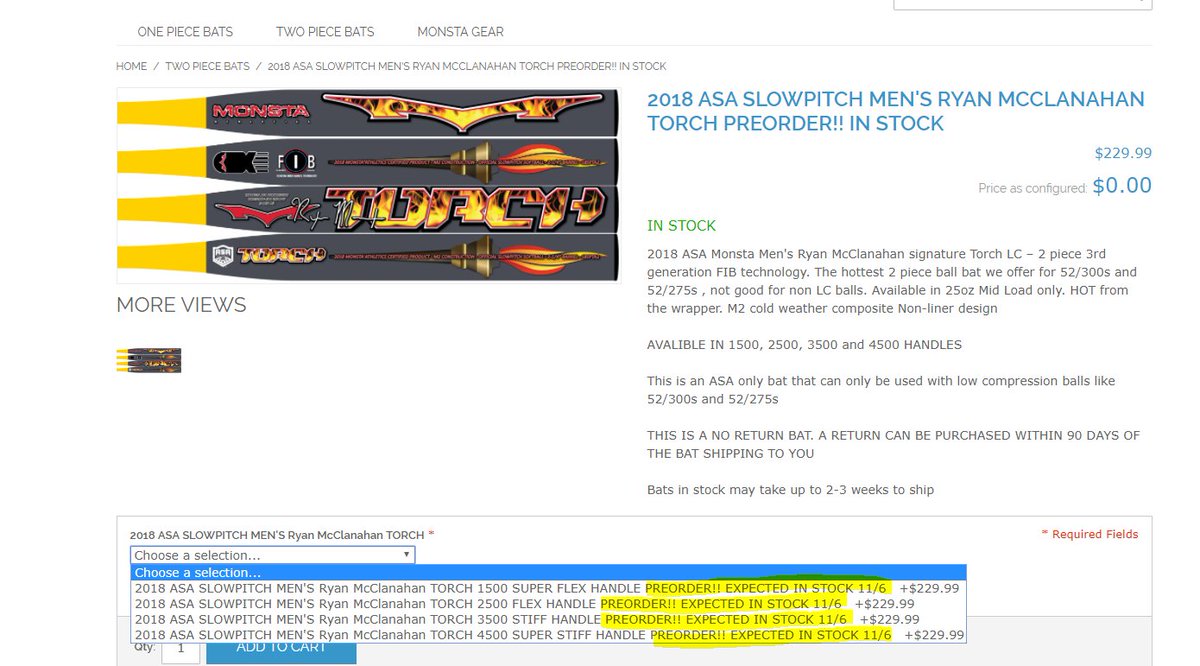Image resolution: width=1200 pixels, height=666 pixels.
Task: Select TORCH 2500 FLEX HANDLE option
Action: point(548,603)
